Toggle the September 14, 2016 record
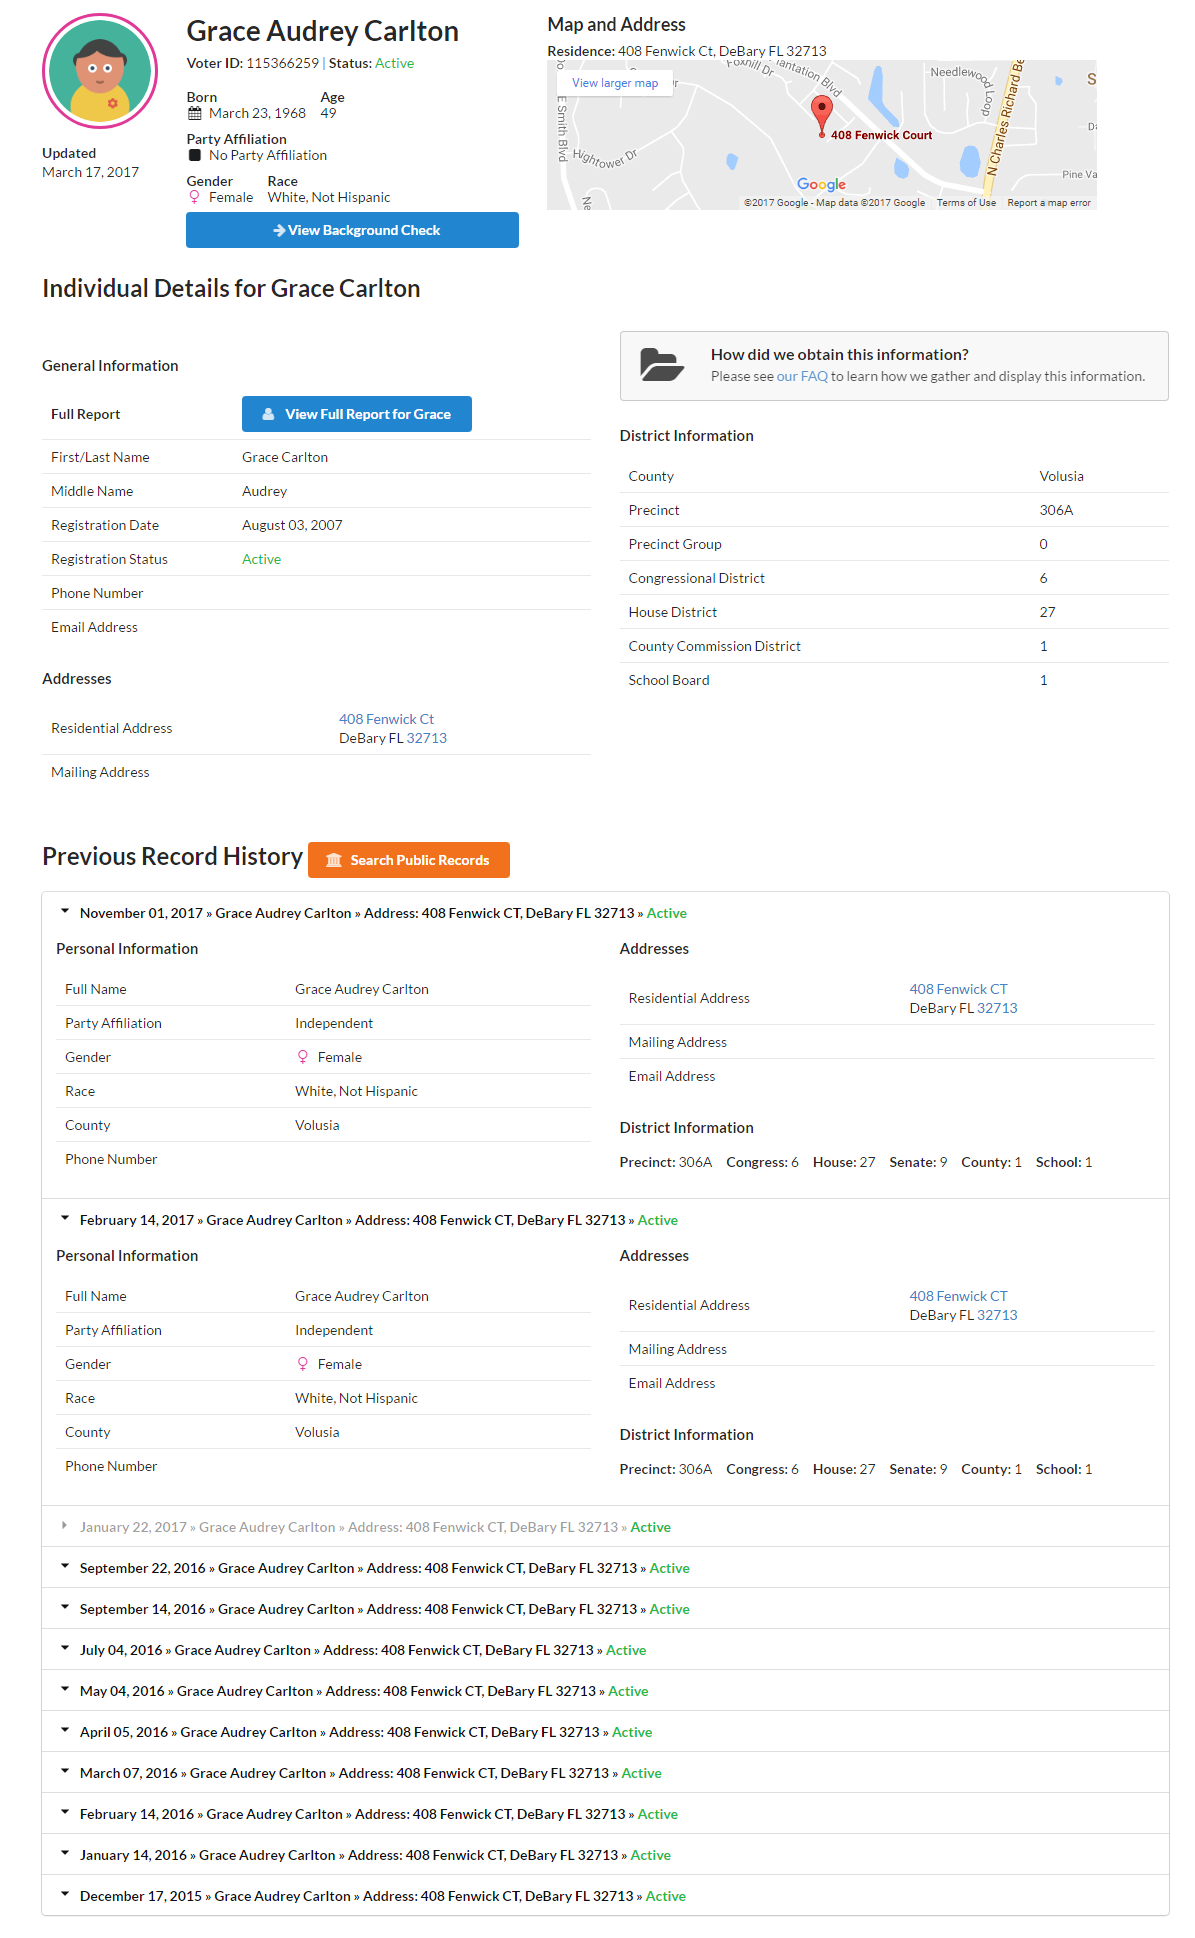This screenshot has height=1938, width=1195. coord(605,1609)
